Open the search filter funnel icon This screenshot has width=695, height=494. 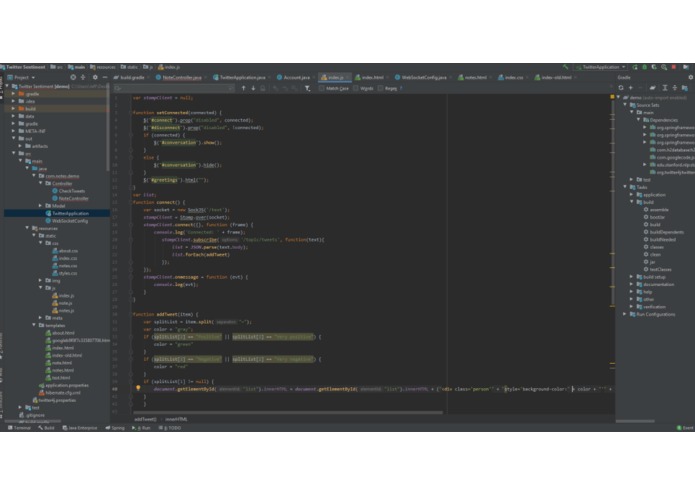[307, 88]
